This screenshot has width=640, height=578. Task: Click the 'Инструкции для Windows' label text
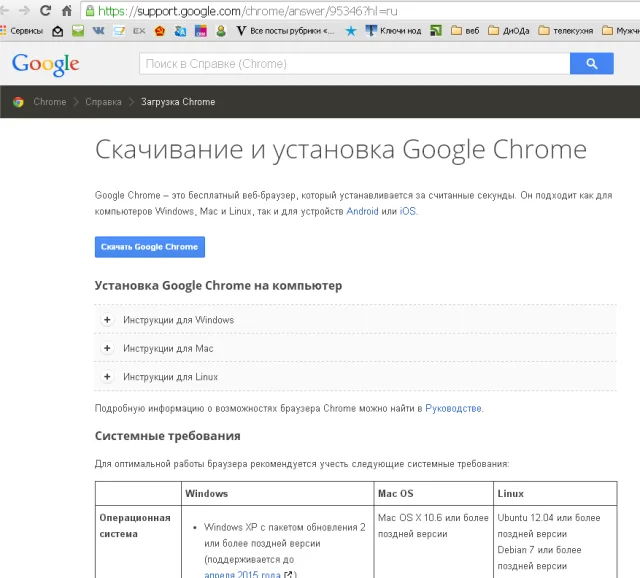pos(178,320)
